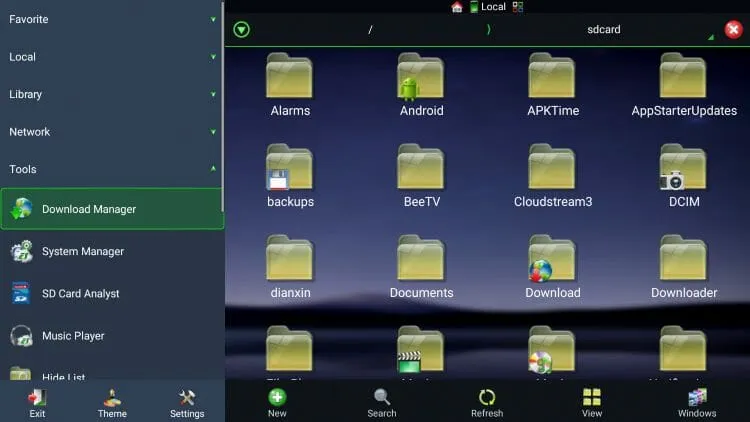Open Settings with the tools icon
The height and width of the screenshot is (422, 750).
coord(187,404)
